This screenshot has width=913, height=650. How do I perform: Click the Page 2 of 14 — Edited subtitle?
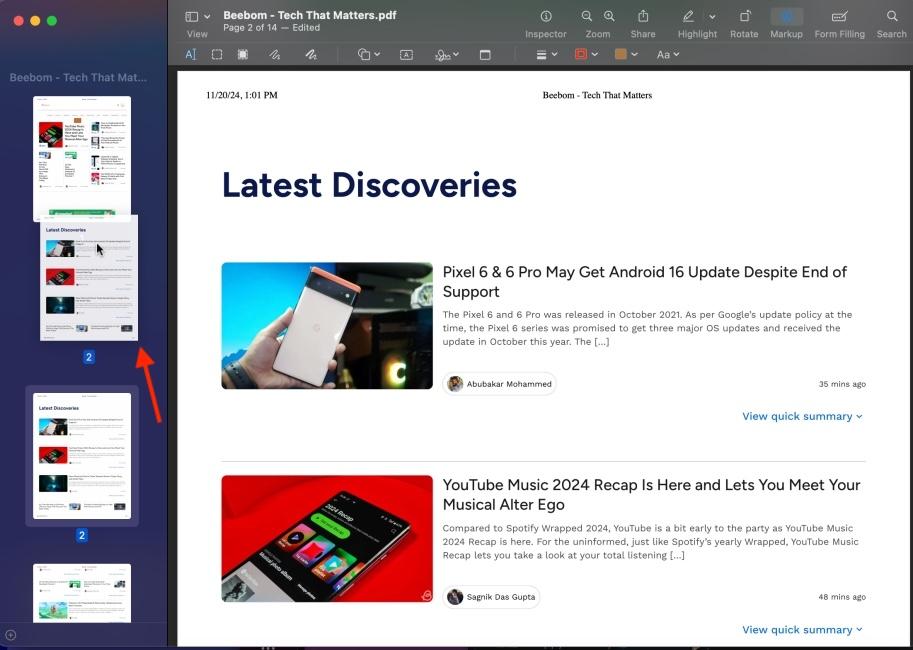(x=271, y=27)
